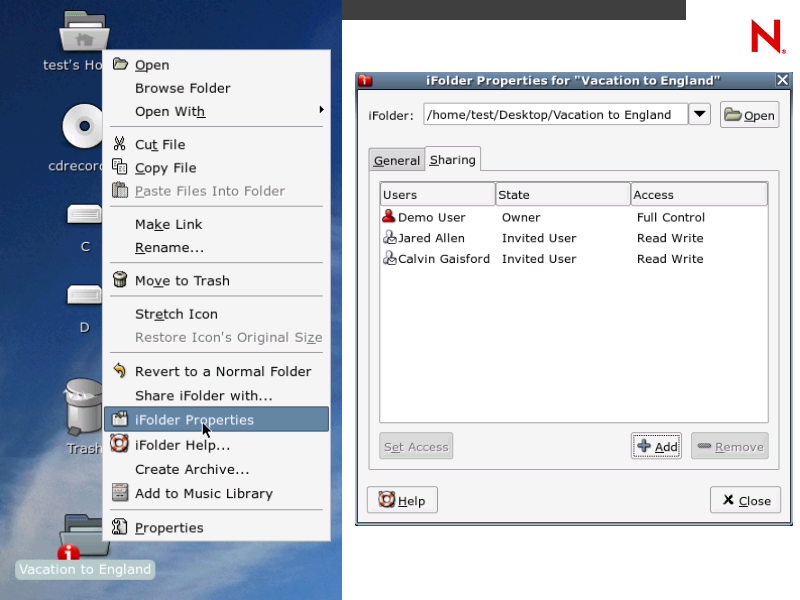Click the icon beside Properties menu entry
This screenshot has height=600, width=800.
pyautogui.click(x=119, y=527)
